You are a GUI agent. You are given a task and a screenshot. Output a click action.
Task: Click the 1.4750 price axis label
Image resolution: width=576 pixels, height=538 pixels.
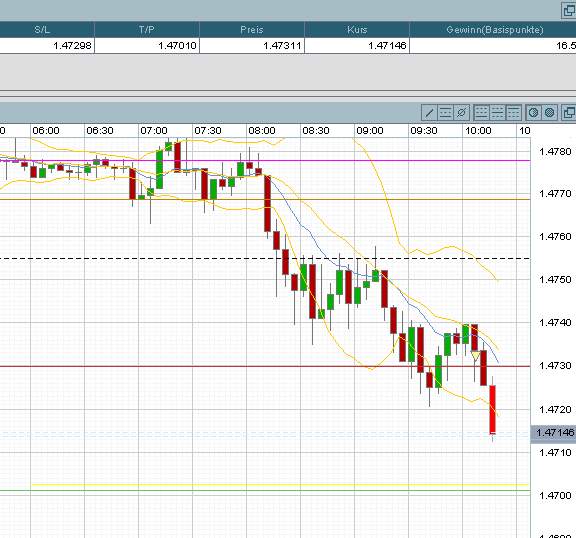(555, 279)
